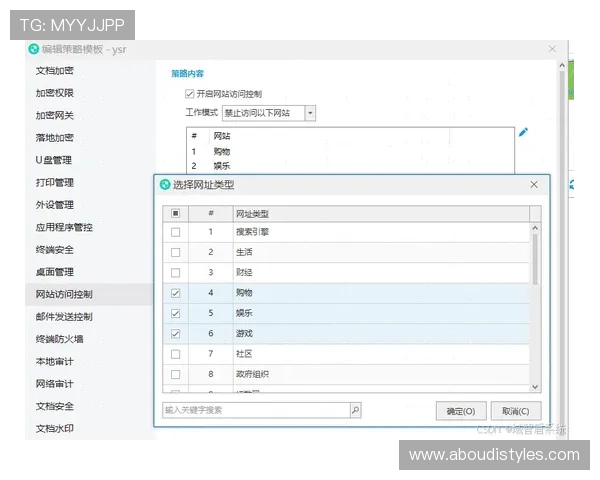Select the 购物 row in website list
This screenshot has width=600, height=480.
[350, 152]
